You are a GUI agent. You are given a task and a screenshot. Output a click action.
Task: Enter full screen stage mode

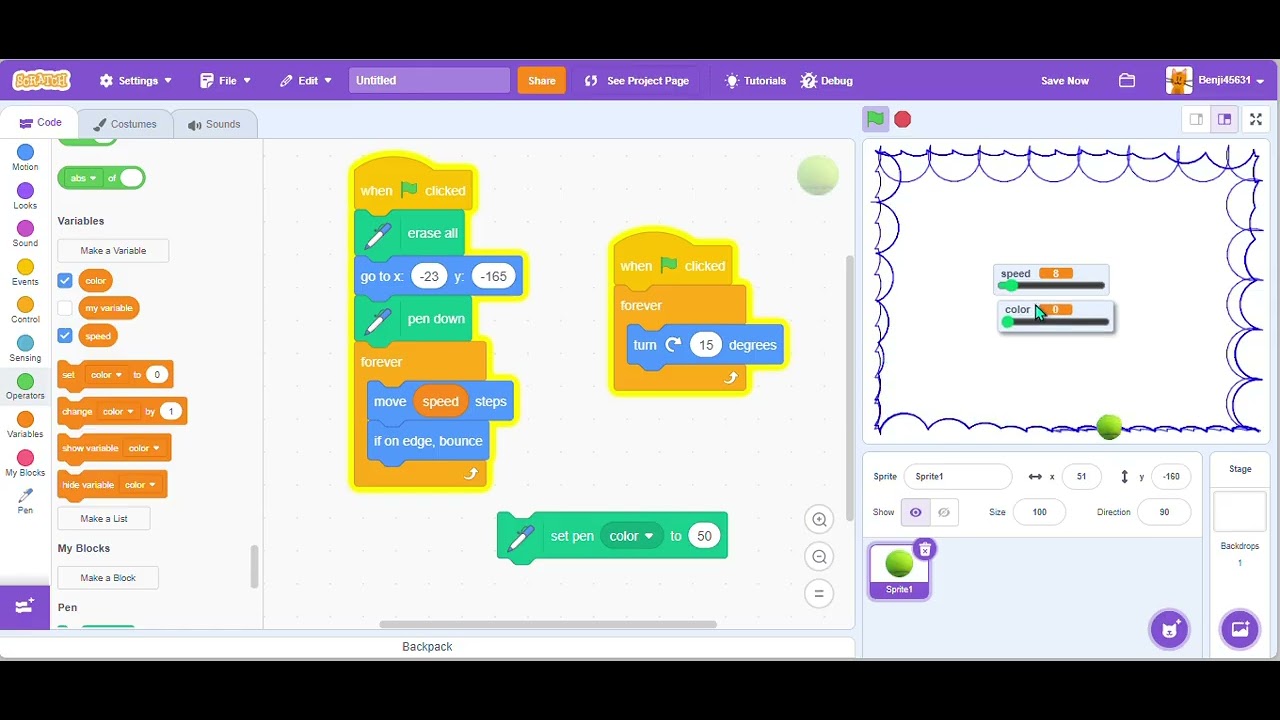point(1256,119)
